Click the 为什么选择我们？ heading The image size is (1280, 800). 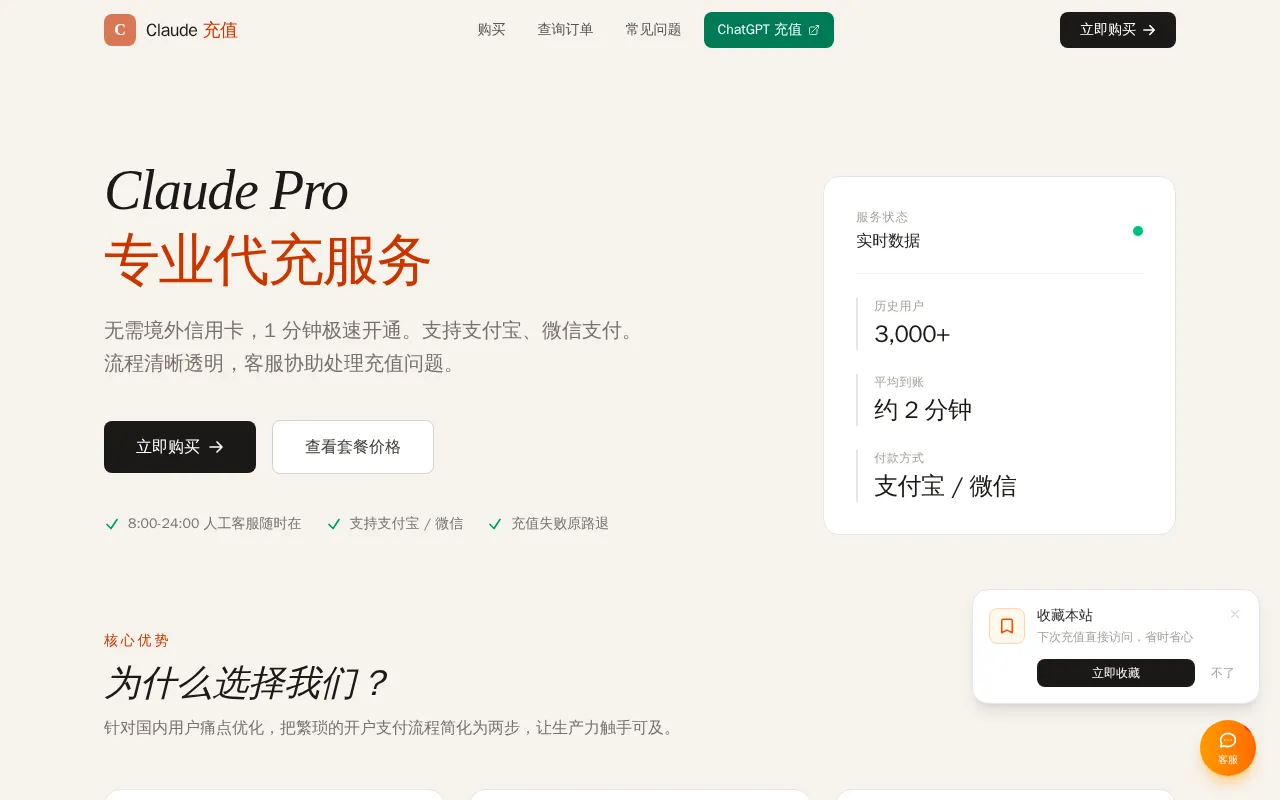click(245, 684)
